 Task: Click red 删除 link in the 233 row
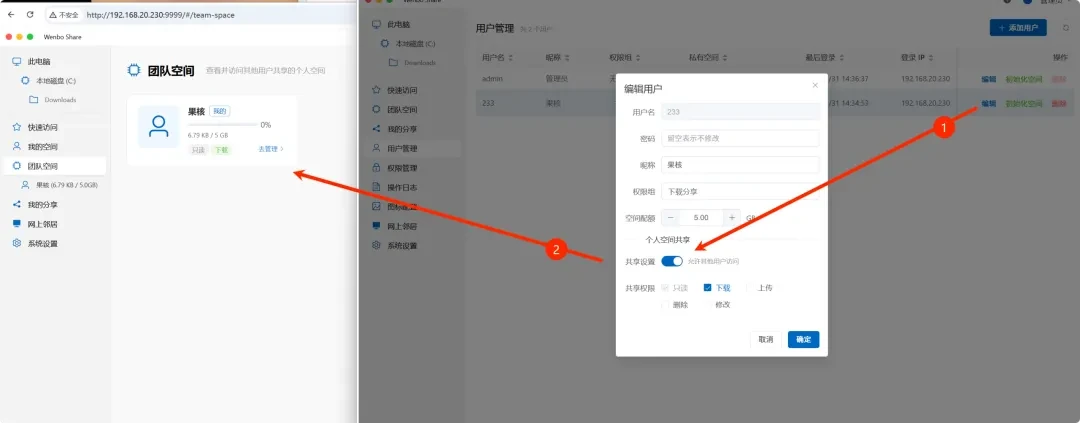(1059, 103)
